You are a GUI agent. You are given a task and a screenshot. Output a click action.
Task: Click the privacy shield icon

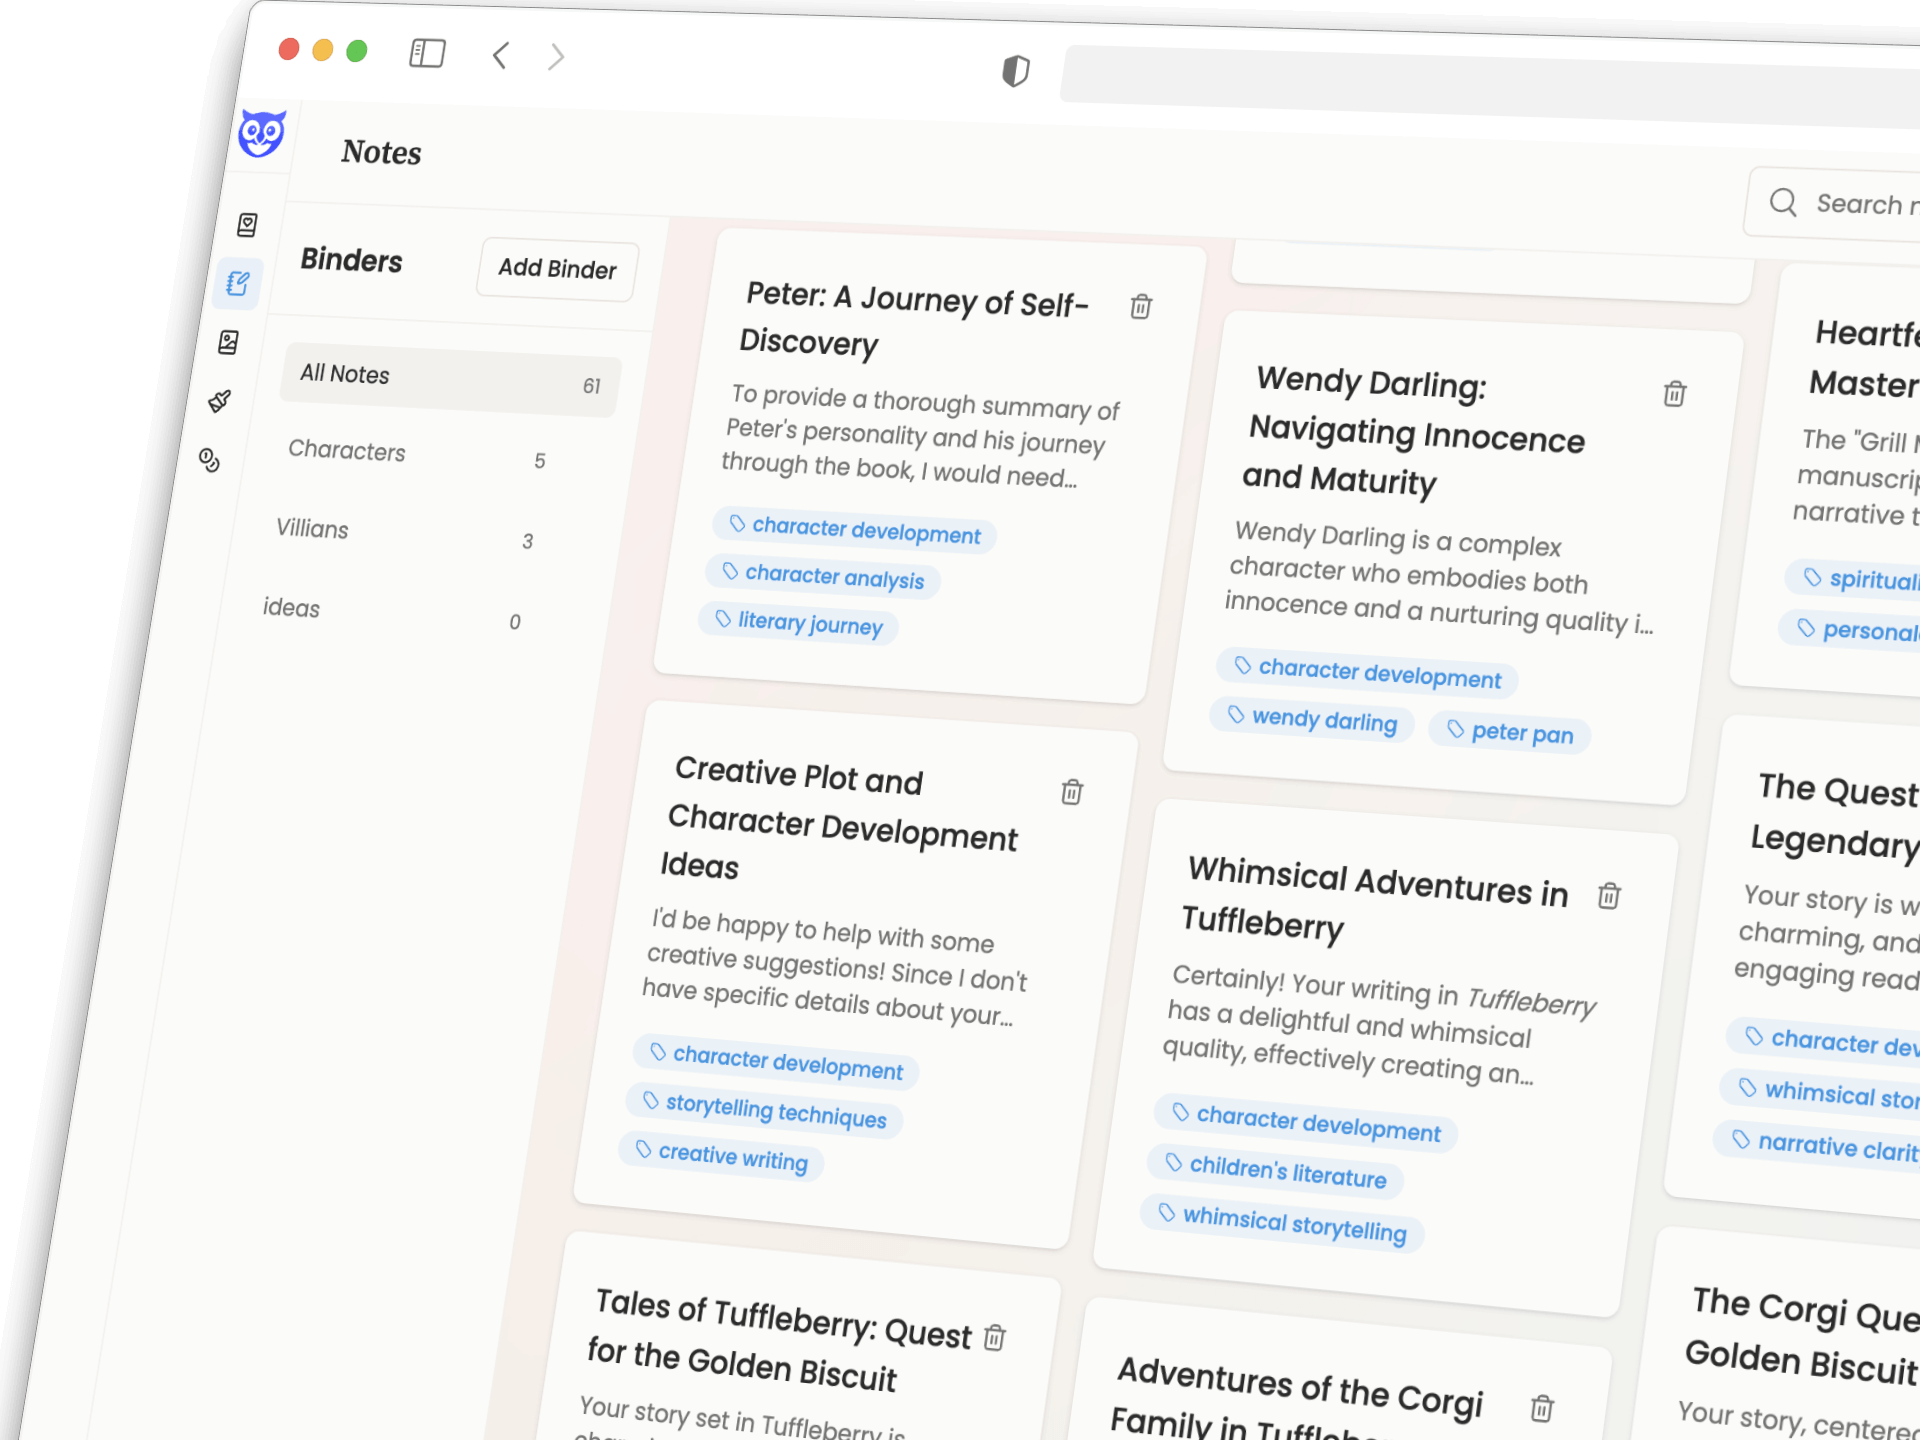click(1015, 71)
